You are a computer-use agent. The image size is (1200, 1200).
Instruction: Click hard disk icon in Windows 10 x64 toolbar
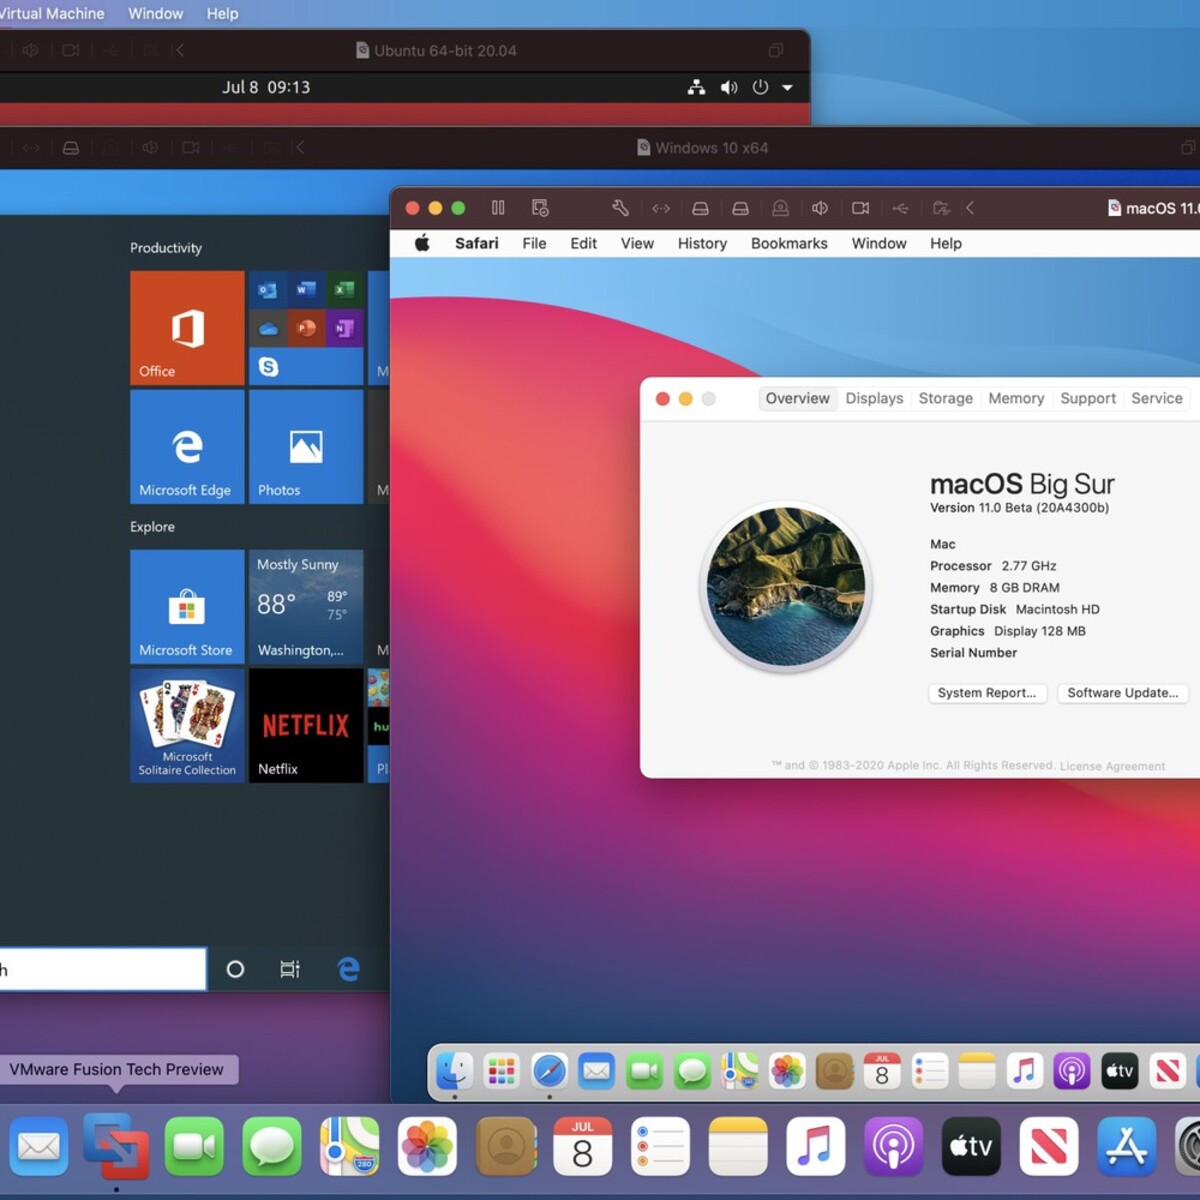coord(71,147)
